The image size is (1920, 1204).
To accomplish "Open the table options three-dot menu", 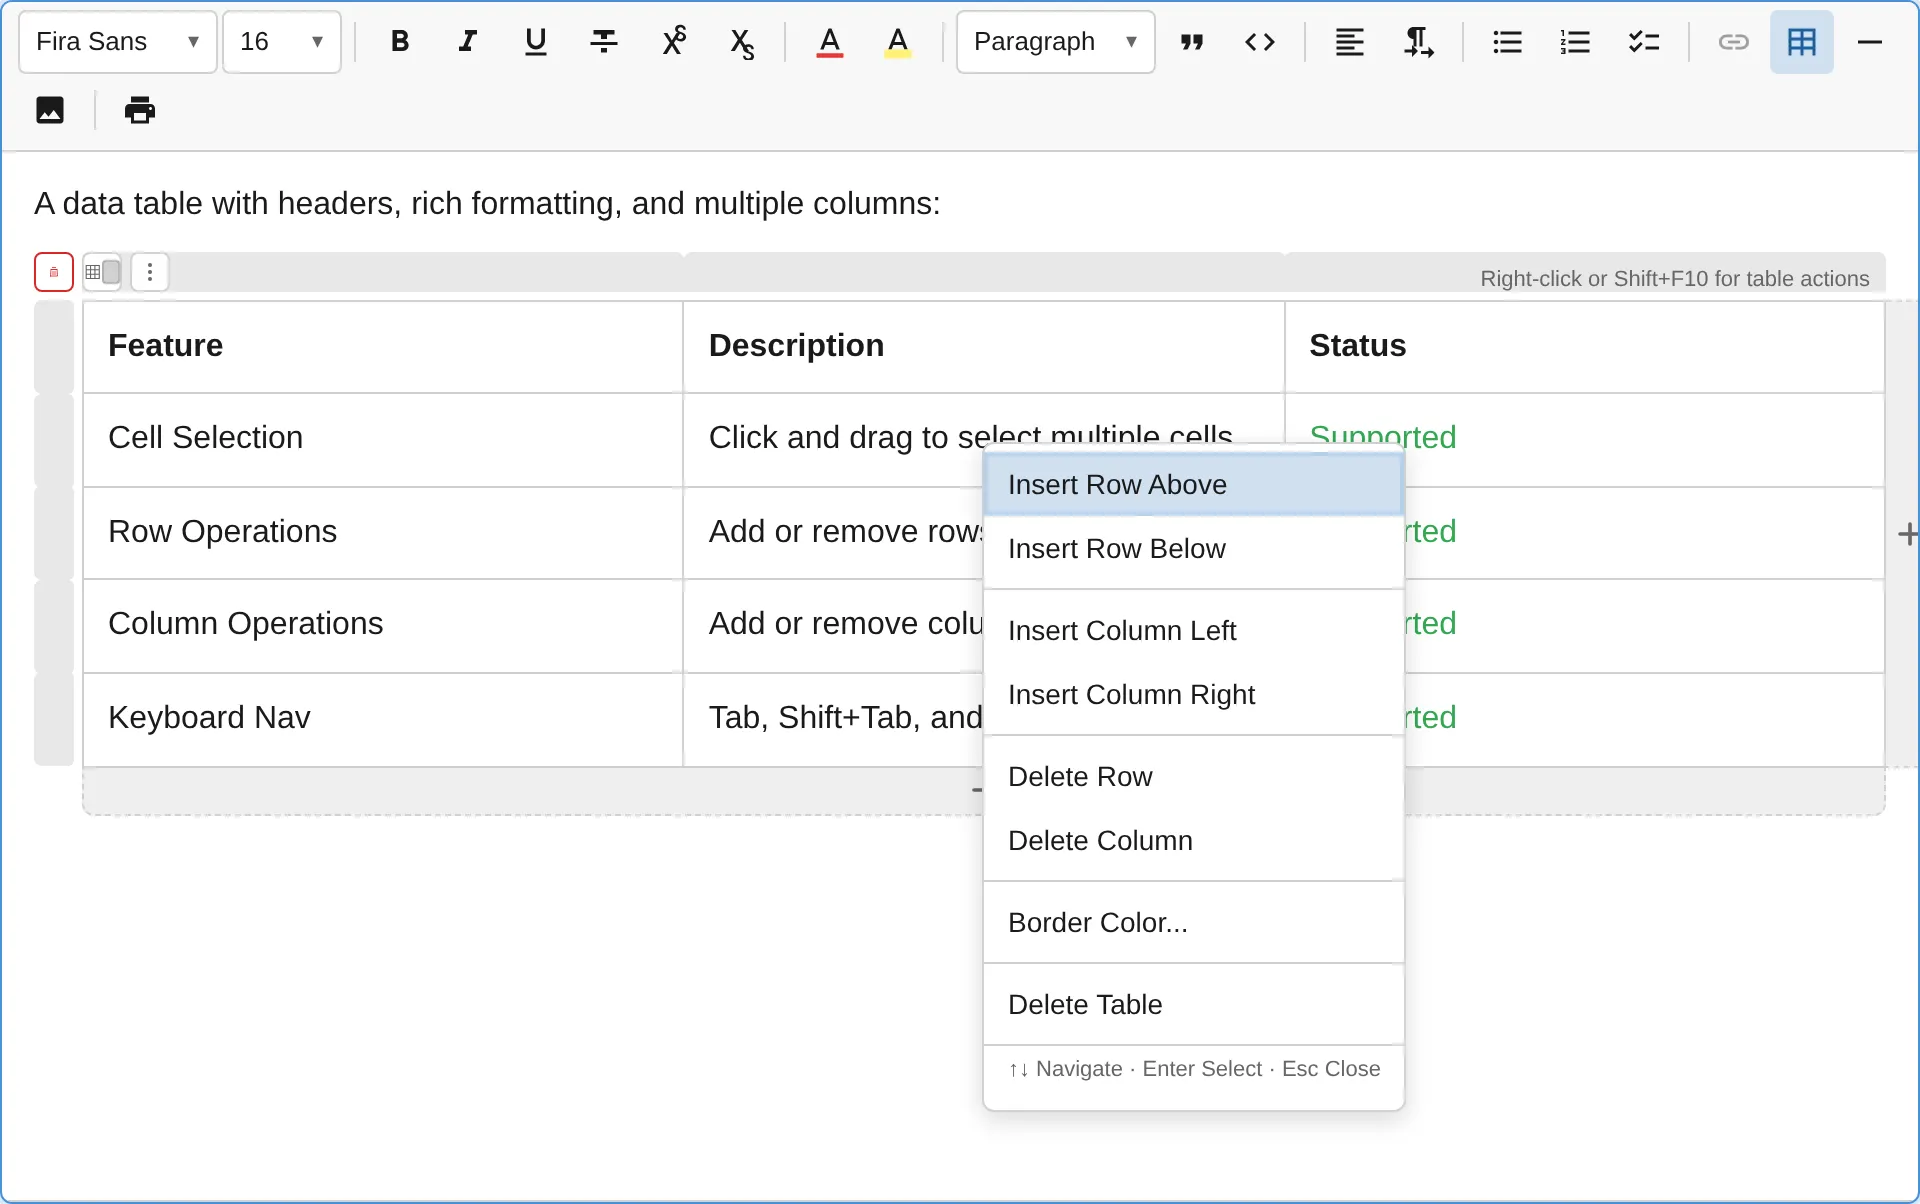I will tap(149, 271).
